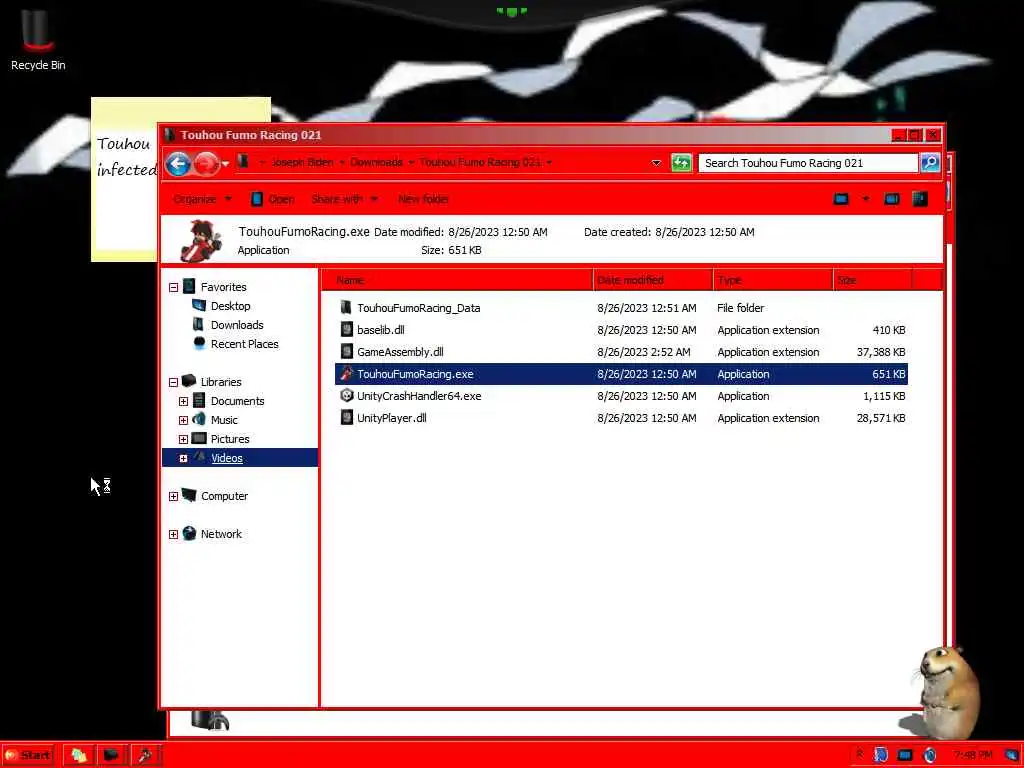The image size is (1024, 768).
Task: Sort files by the Size column header
Action: point(873,280)
